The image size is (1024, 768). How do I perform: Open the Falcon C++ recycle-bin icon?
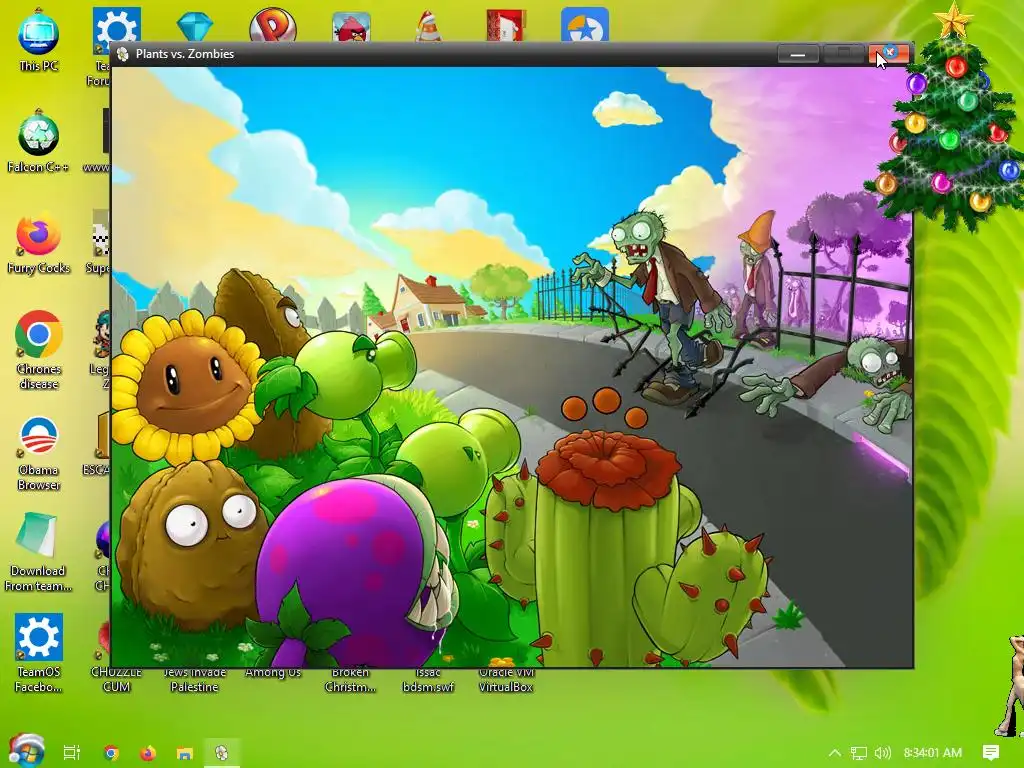[x=39, y=141]
